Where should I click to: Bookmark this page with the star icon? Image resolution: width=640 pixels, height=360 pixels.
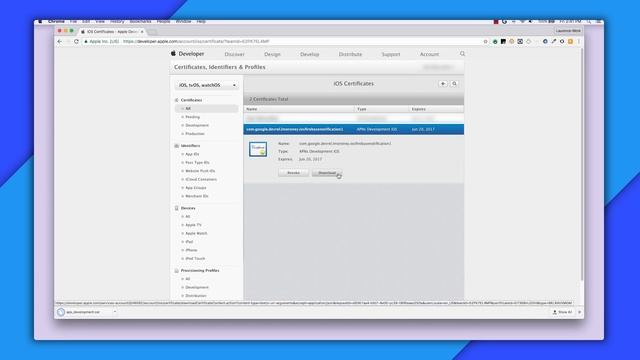tap(485, 41)
